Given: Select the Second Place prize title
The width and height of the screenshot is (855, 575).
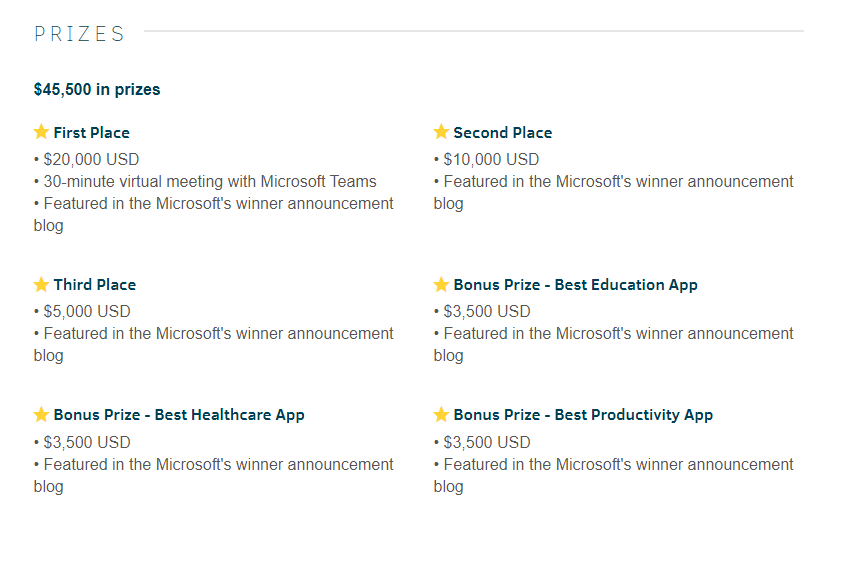Looking at the screenshot, I should click(x=503, y=132).
